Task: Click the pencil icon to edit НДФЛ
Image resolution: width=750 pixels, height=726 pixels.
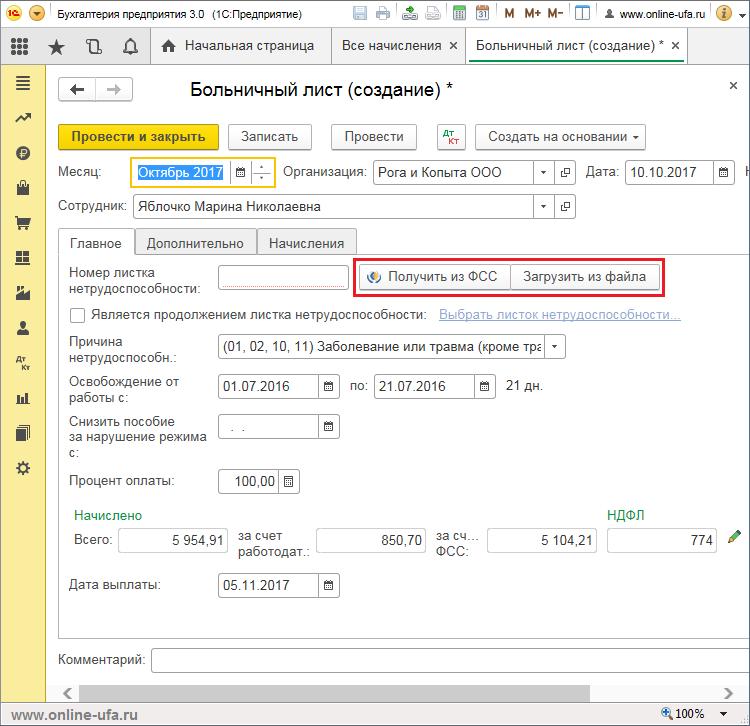Action: (735, 538)
